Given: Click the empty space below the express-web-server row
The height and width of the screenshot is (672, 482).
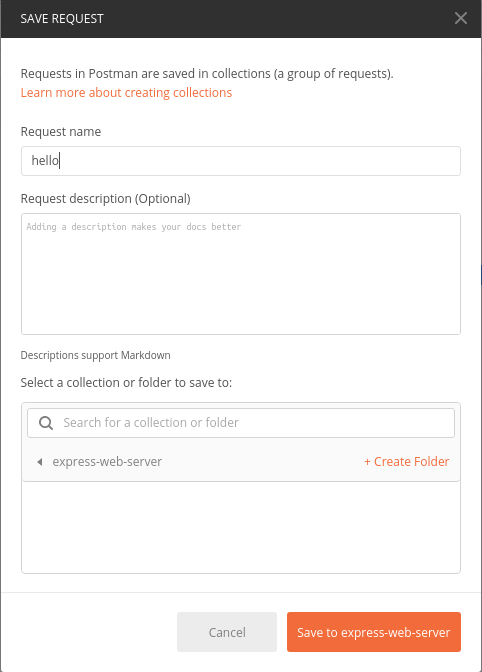Looking at the screenshot, I should click(x=241, y=527).
